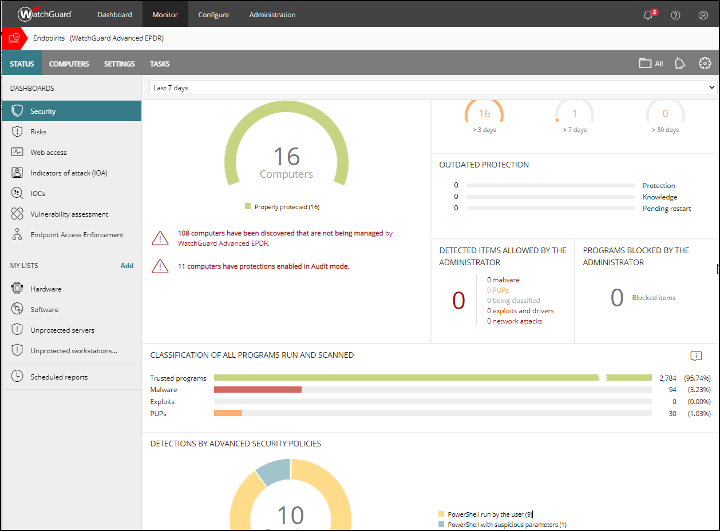Open the Hardware list
The height and width of the screenshot is (532, 720).
coord(46,289)
